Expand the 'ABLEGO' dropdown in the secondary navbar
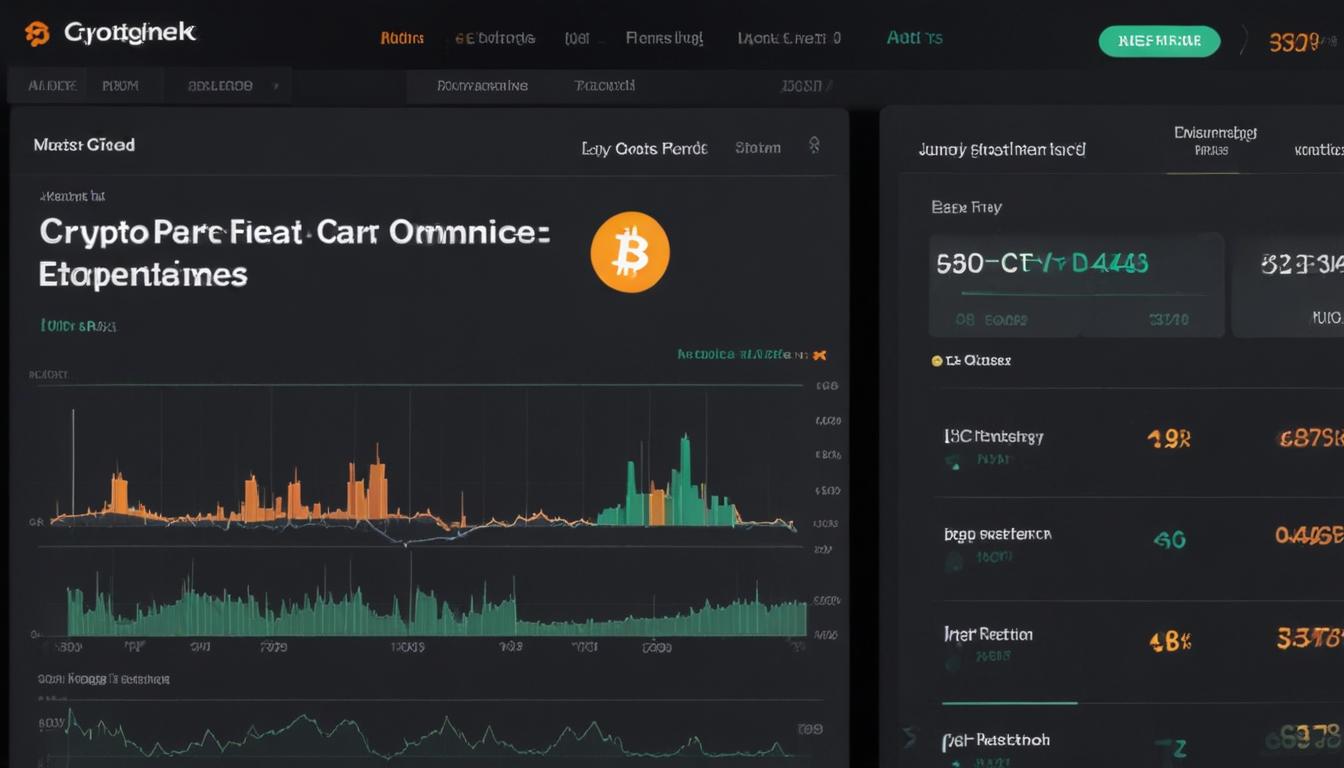 pos(228,85)
